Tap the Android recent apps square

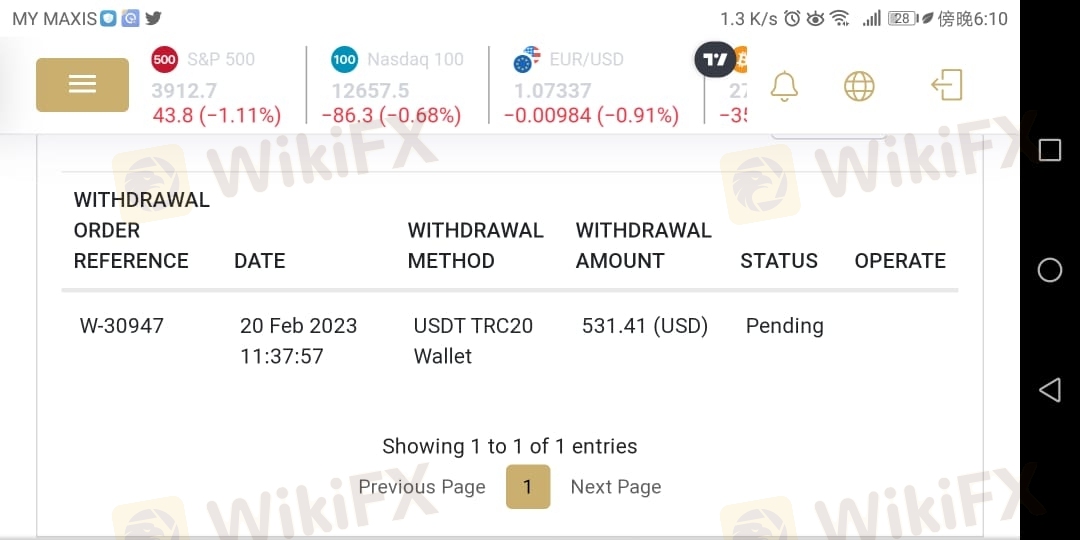[1049, 150]
